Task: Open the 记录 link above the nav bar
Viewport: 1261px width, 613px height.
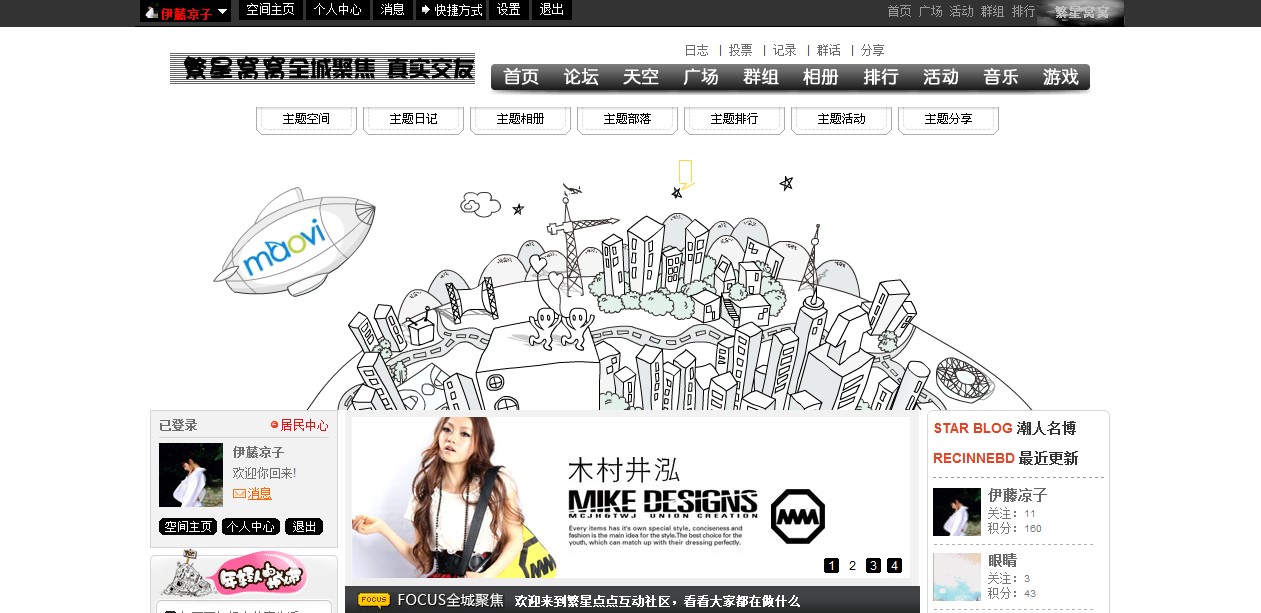Action: (x=784, y=50)
